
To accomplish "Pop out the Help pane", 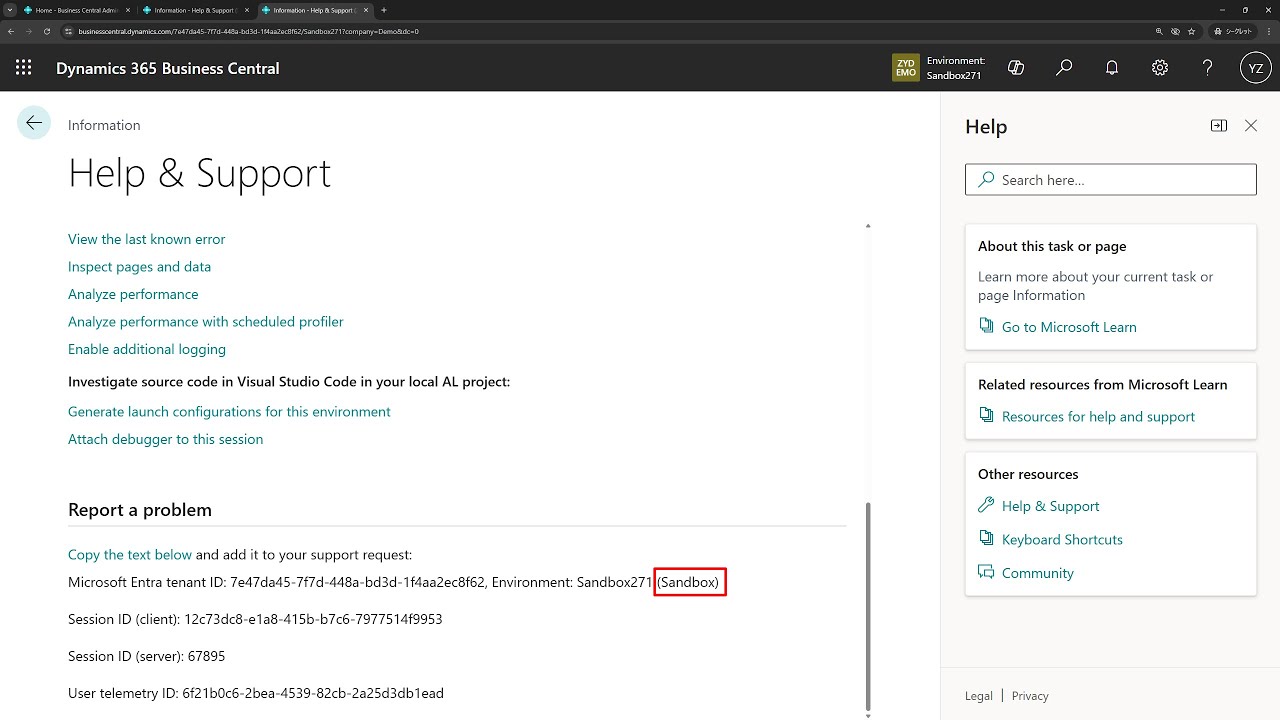I will pyautogui.click(x=1219, y=126).
